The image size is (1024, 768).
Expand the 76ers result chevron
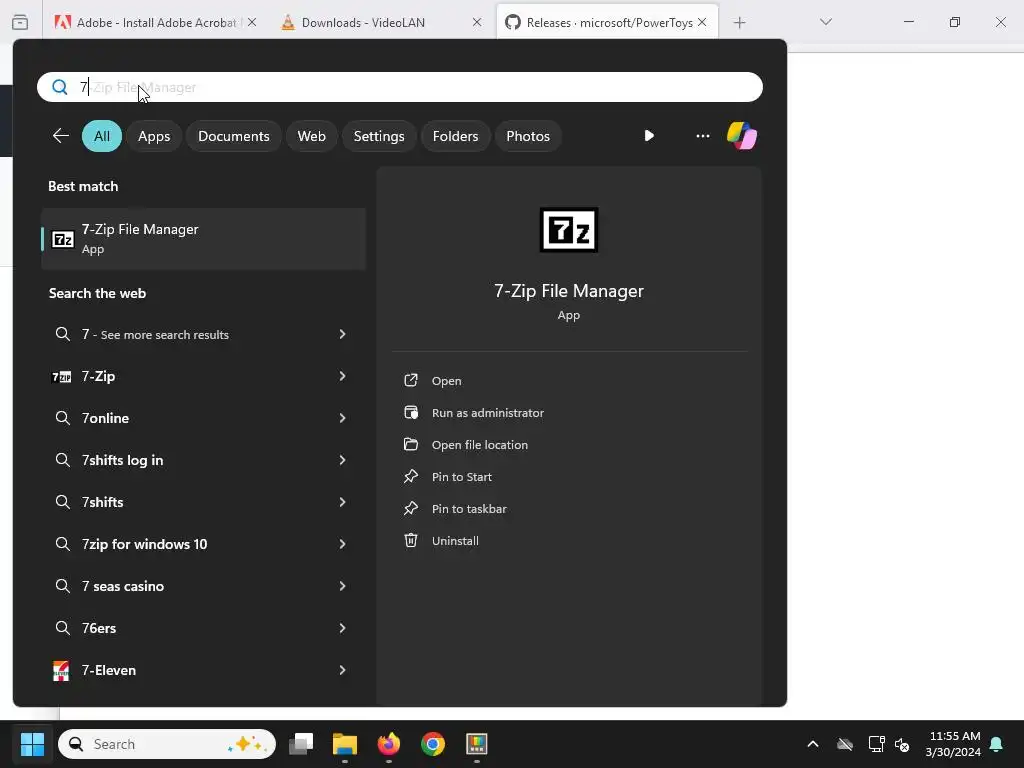(x=342, y=628)
